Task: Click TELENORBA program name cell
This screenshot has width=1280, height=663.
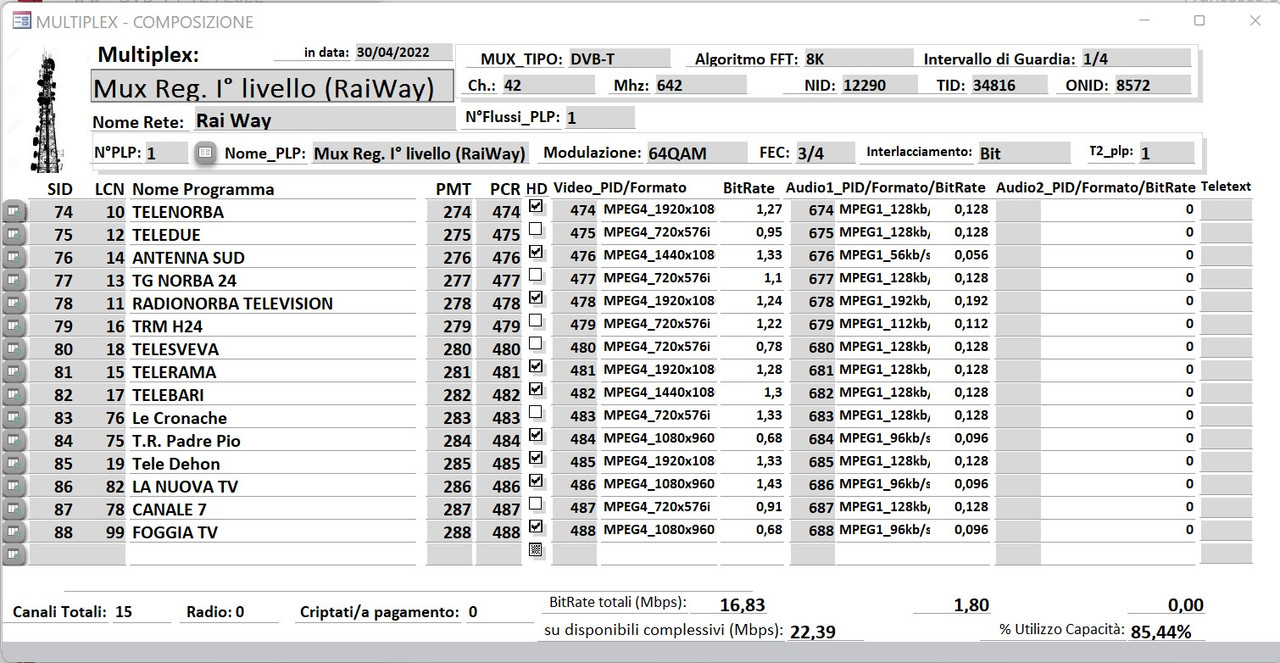Action: pos(272,211)
